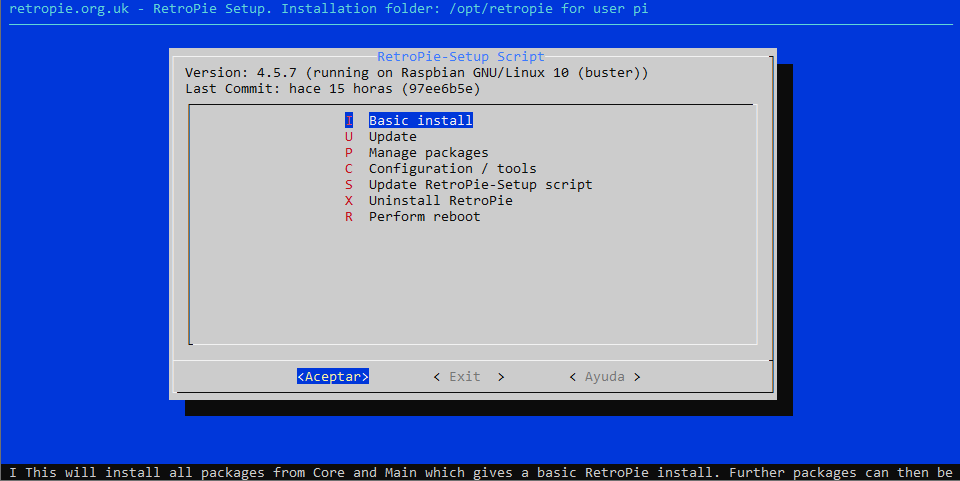Viewport: 960px width, 481px height.
Task: Click the Aceptar button
Action: point(333,376)
